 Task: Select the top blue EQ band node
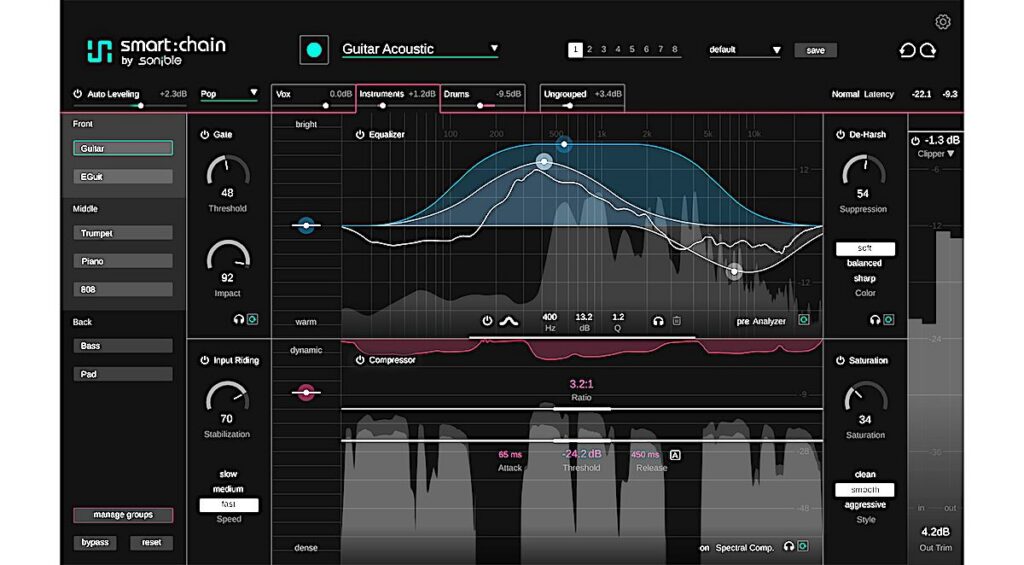[564, 144]
